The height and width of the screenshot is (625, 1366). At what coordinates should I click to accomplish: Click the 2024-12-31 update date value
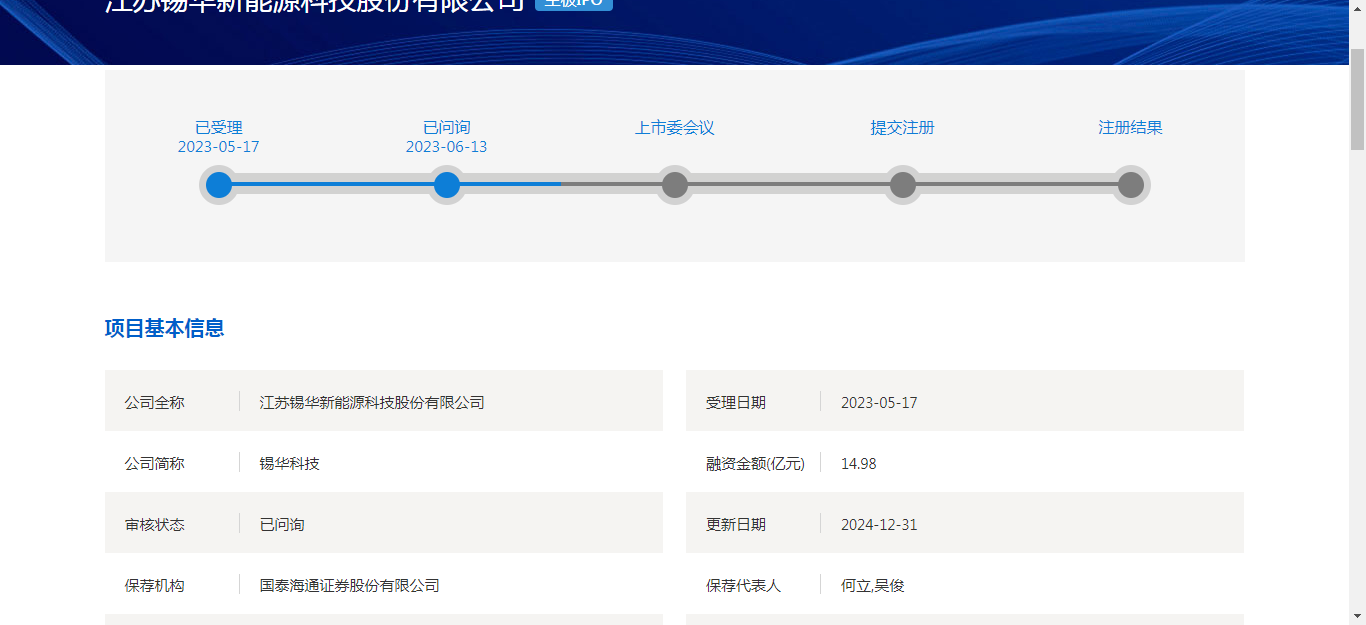pyautogui.click(x=879, y=525)
